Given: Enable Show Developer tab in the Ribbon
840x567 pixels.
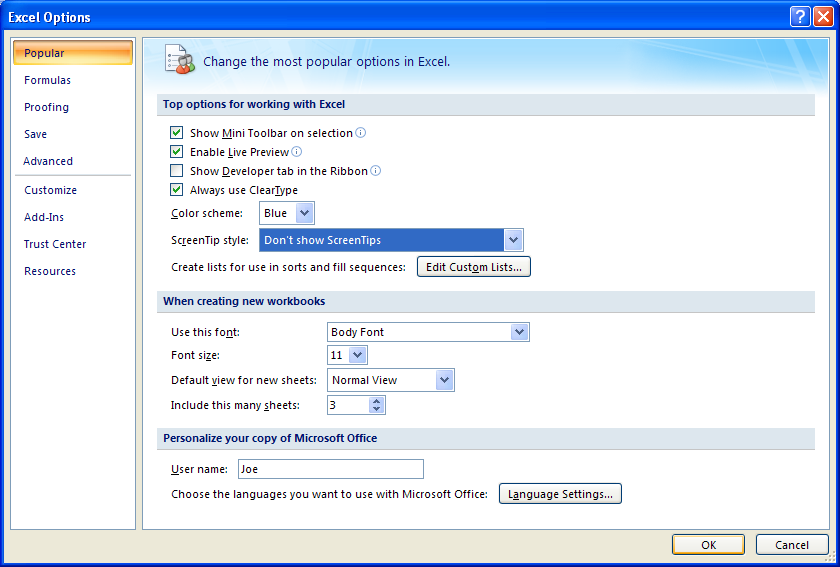Looking at the screenshot, I should [176, 170].
